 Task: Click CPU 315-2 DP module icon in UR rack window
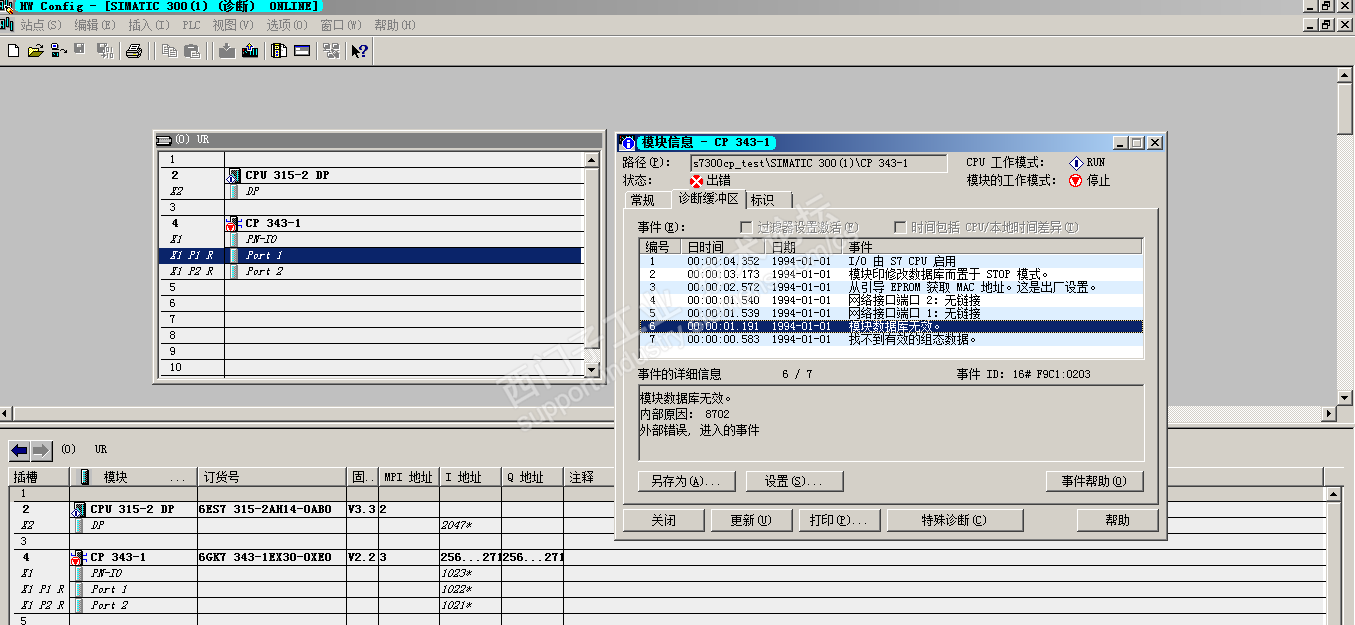point(233,175)
